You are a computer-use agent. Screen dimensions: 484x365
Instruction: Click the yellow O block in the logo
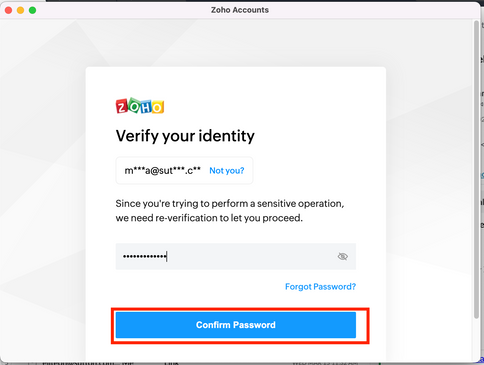click(158, 107)
